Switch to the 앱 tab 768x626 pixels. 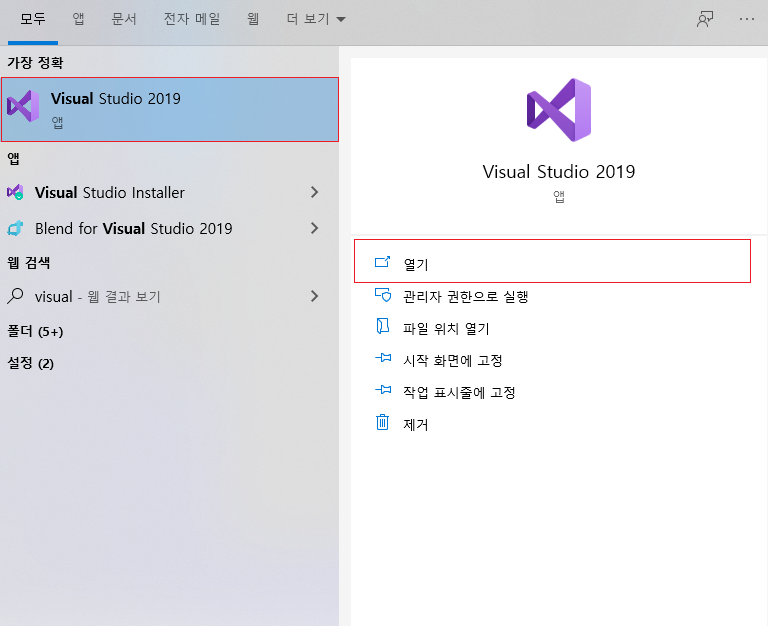[x=78, y=19]
